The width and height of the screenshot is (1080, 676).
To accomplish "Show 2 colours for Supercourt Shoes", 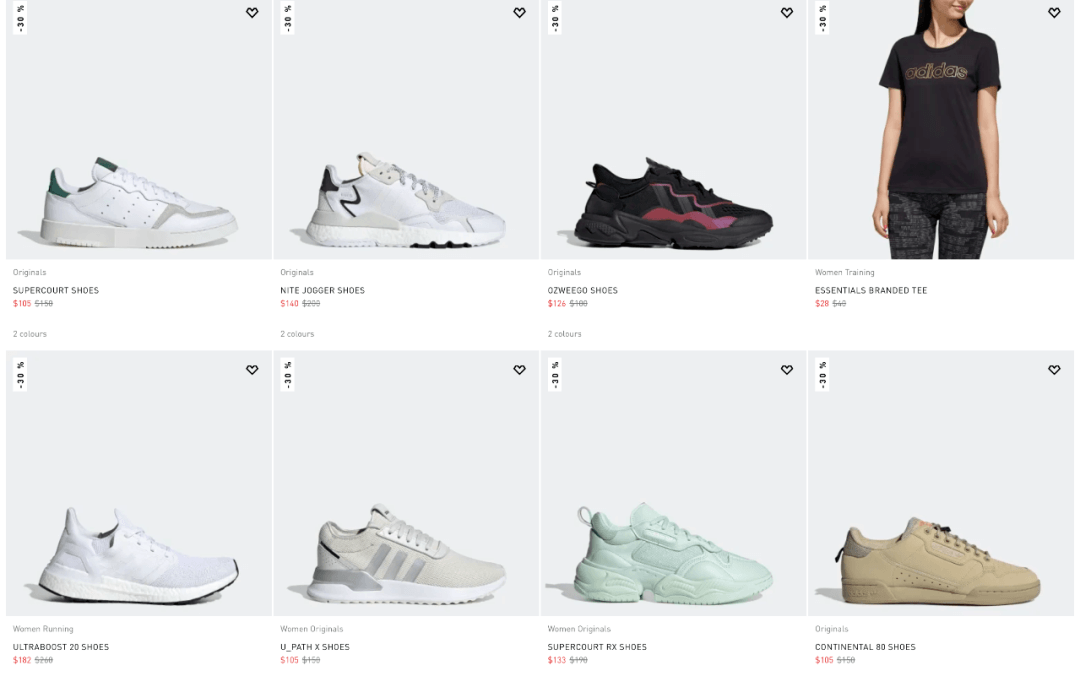I will (x=30, y=334).
